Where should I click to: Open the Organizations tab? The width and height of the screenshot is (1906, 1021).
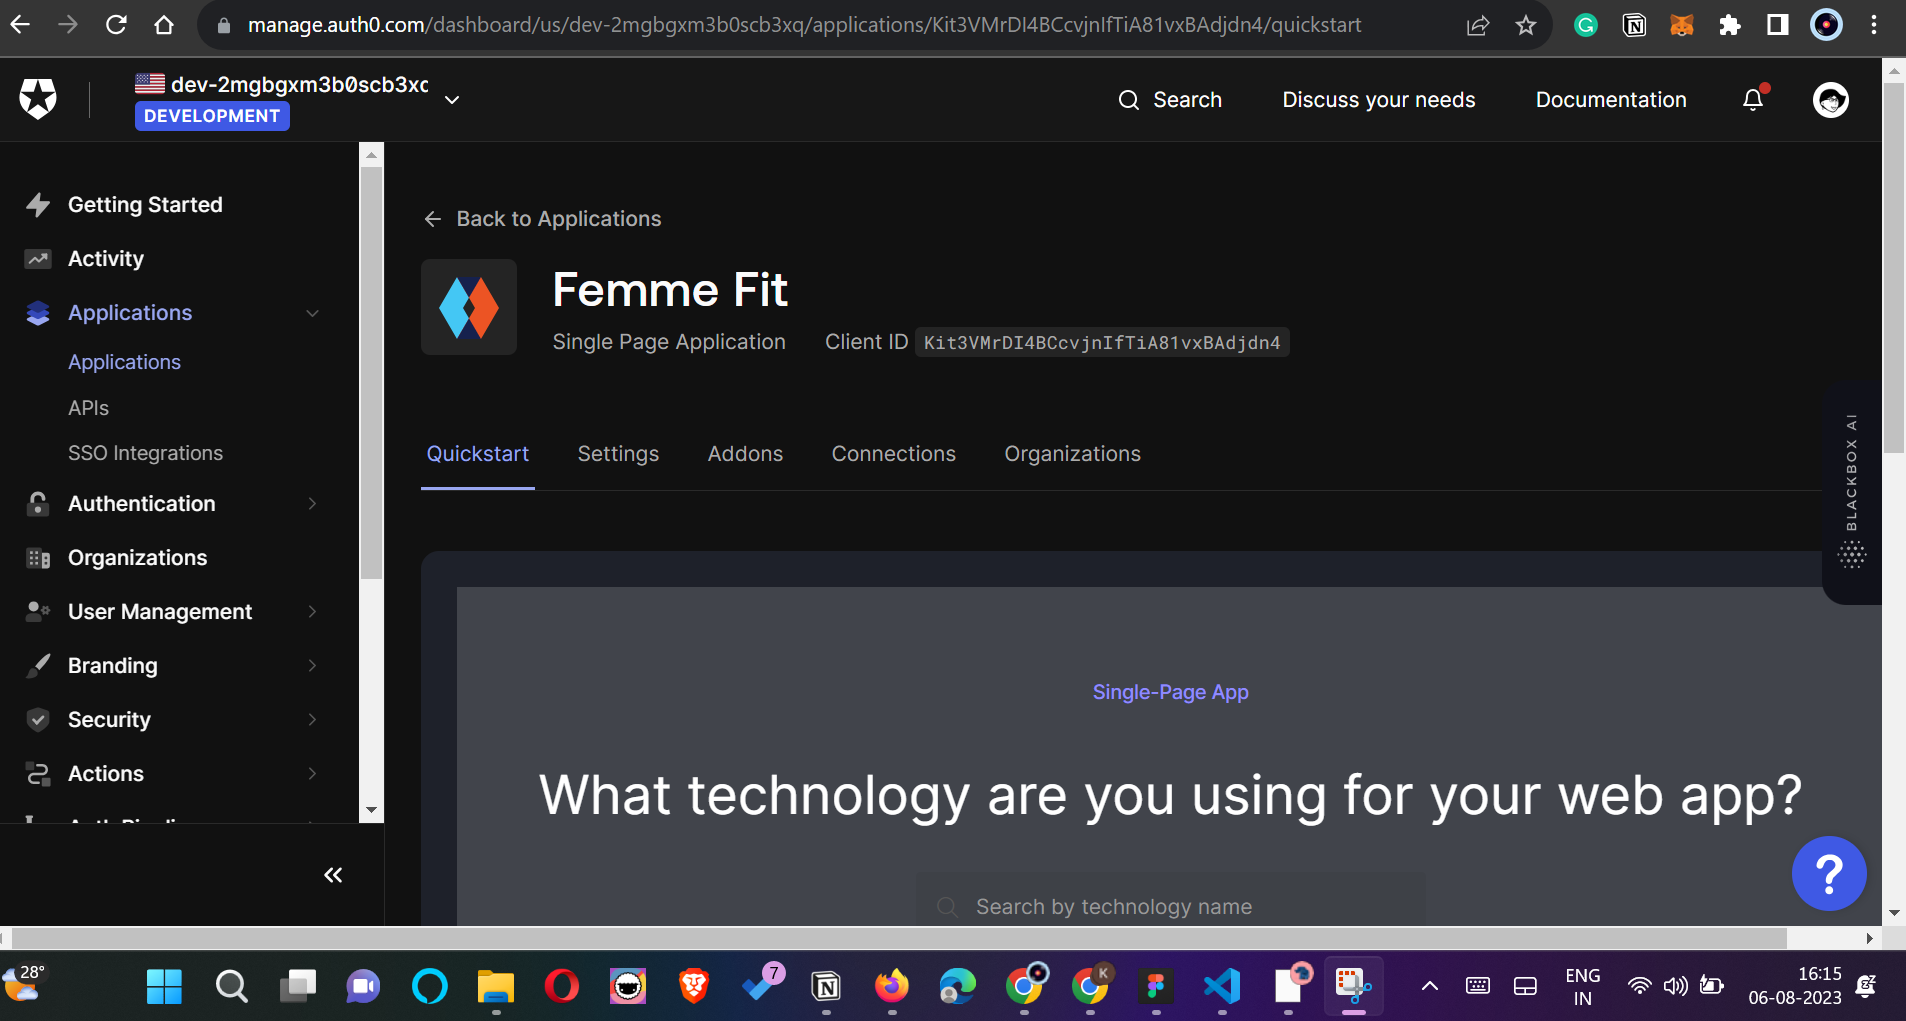[x=1072, y=454]
